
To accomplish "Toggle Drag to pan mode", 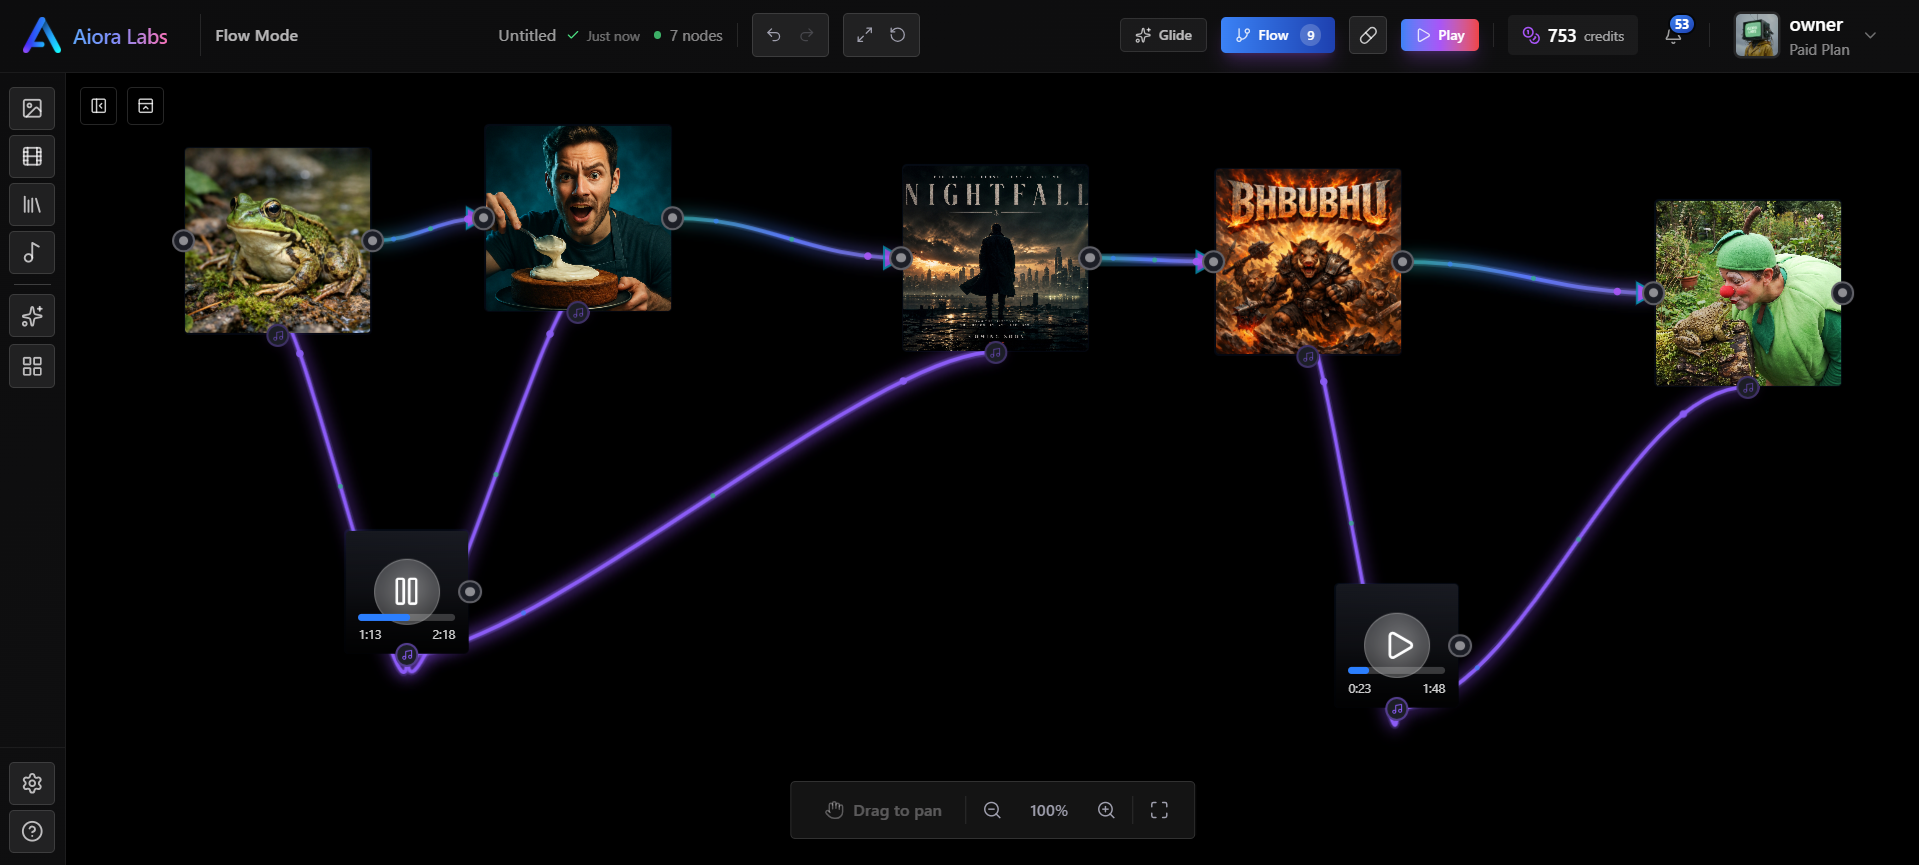I will (x=883, y=810).
